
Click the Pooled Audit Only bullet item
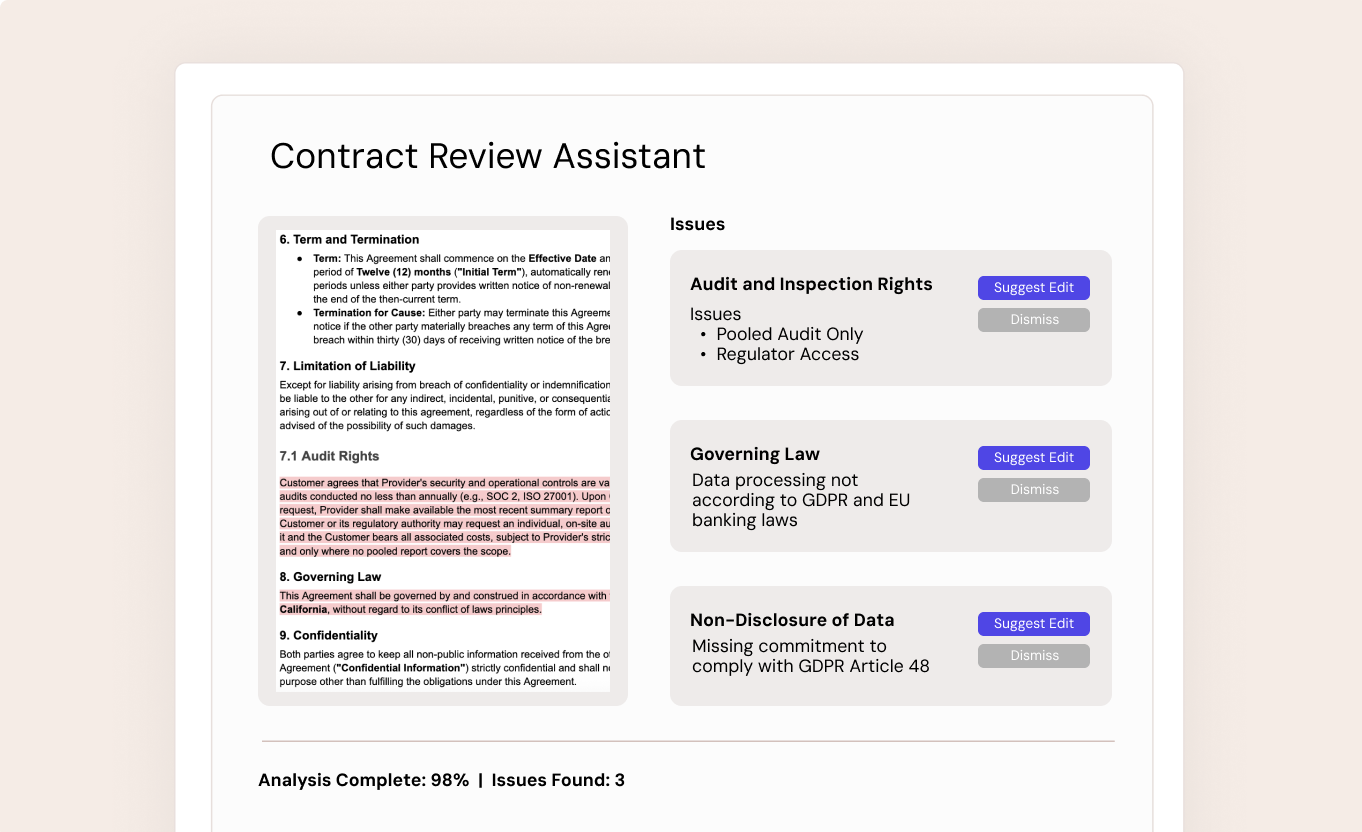[790, 333]
